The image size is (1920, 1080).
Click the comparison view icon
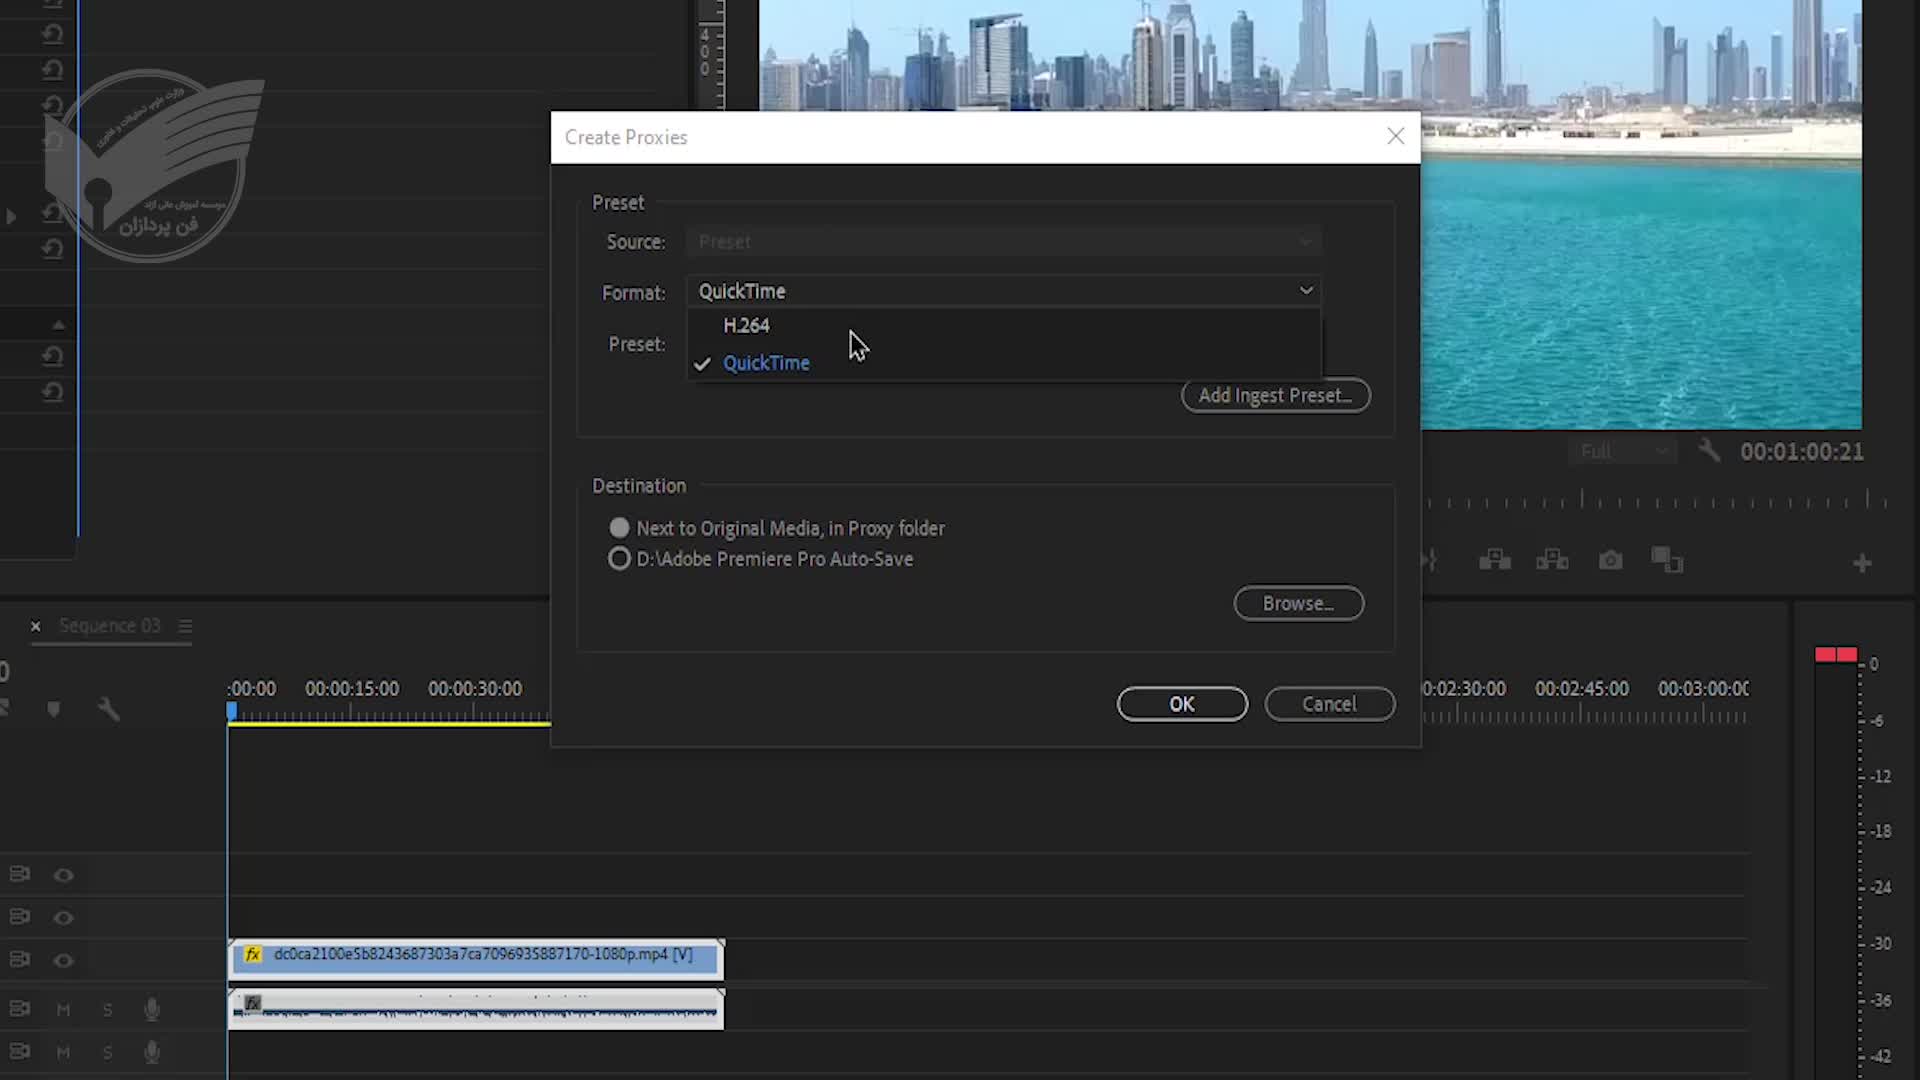1667,561
